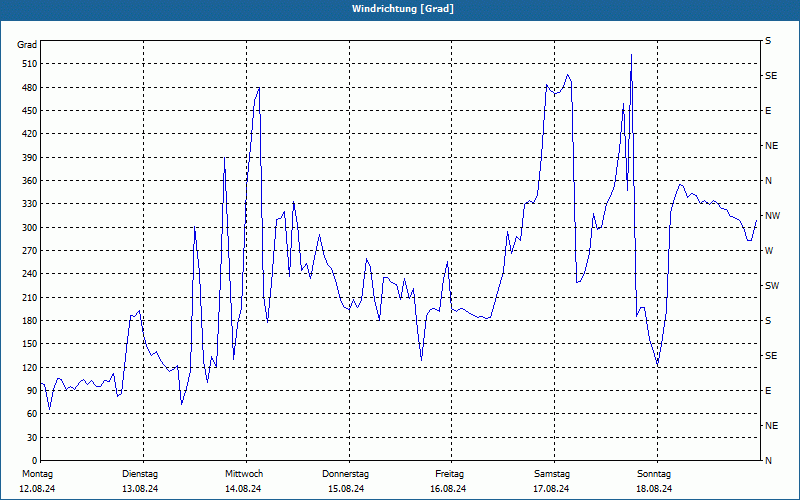Click the "Windrichtung [Grad]" chart title

[403, 9]
